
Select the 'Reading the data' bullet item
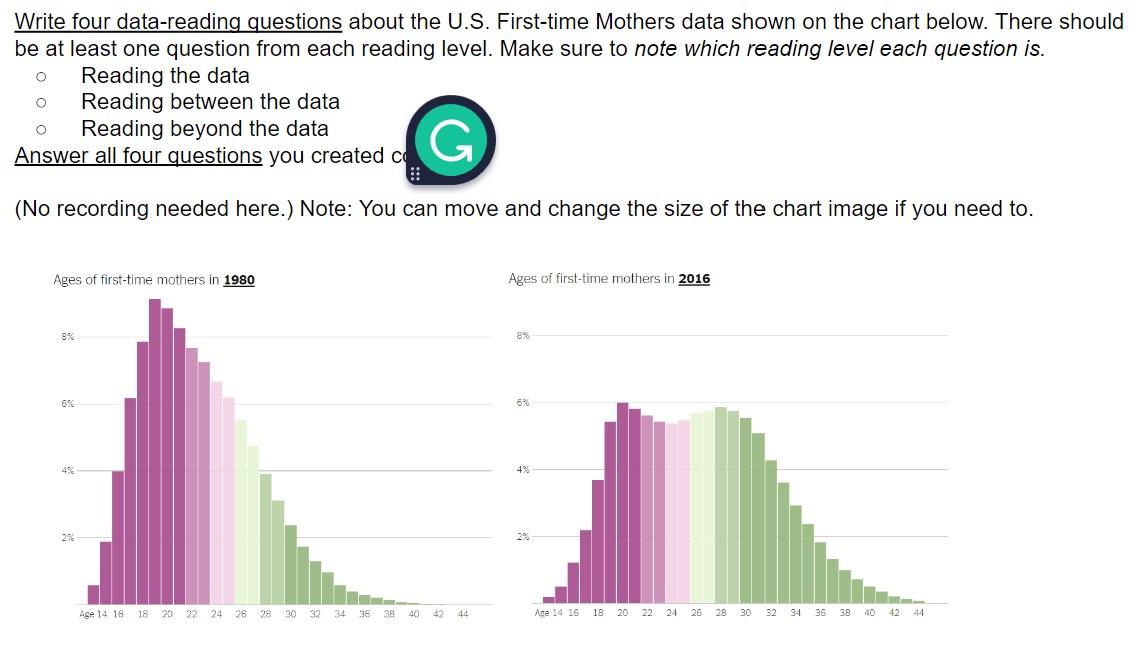165,75
